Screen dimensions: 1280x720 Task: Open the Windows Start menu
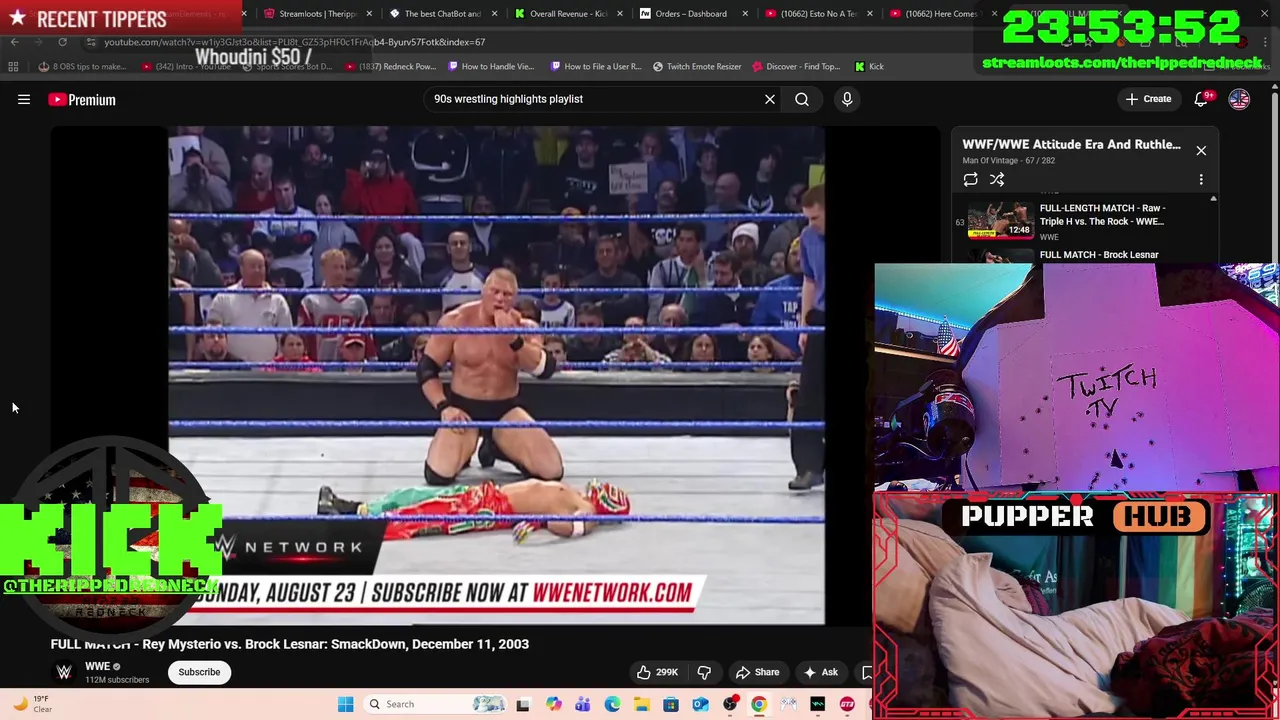pos(345,704)
